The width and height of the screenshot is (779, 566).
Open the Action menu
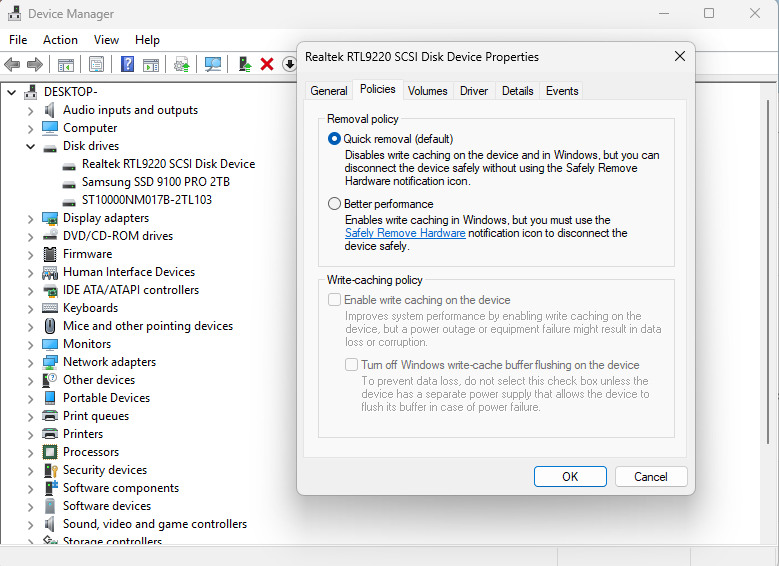coord(60,40)
